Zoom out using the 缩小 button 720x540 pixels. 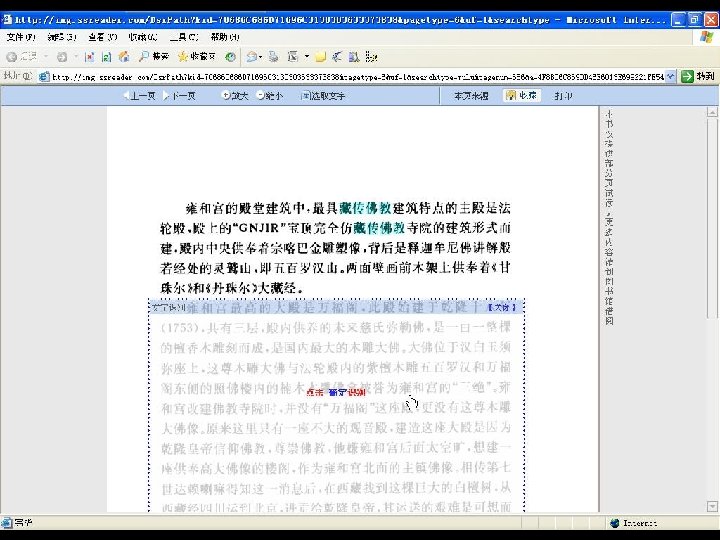[270, 96]
